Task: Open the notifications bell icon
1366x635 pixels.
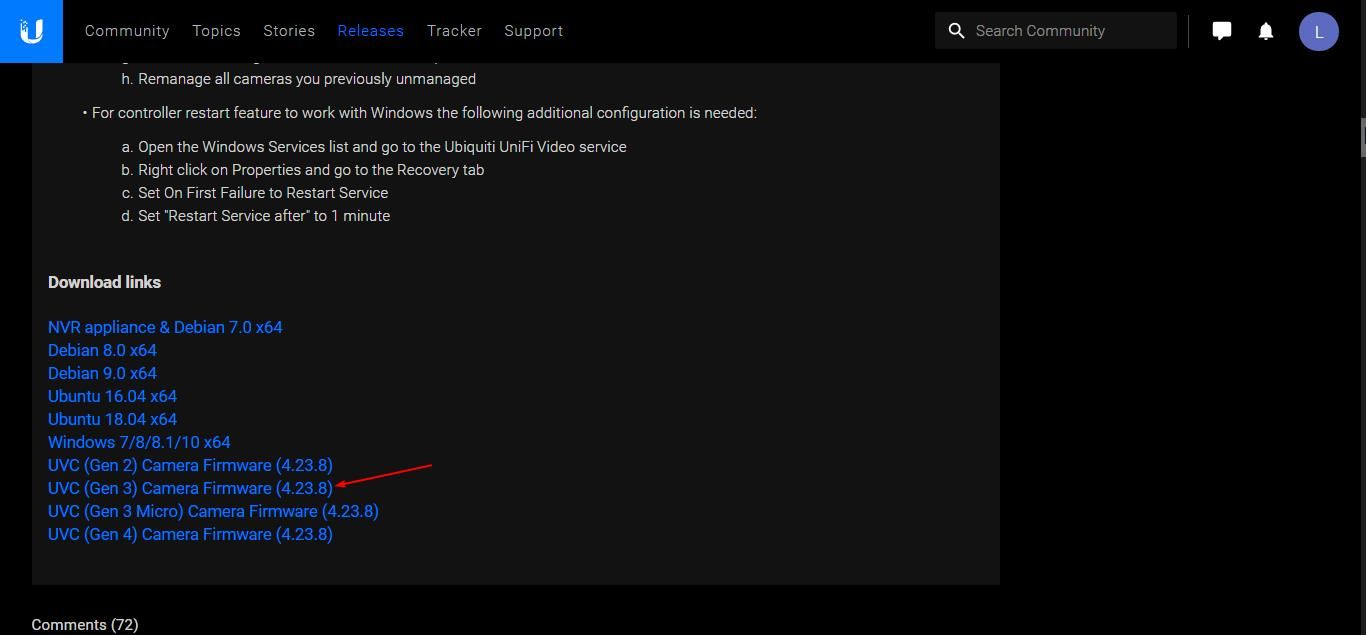Action: pyautogui.click(x=1265, y=31)
